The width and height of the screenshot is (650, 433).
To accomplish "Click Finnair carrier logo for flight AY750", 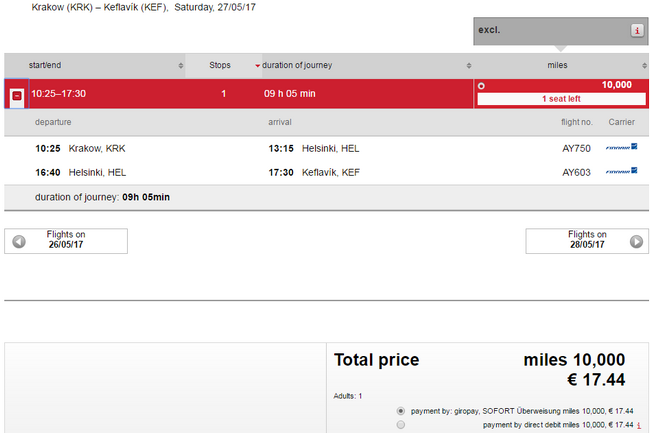I will click(x=621, y=147).
